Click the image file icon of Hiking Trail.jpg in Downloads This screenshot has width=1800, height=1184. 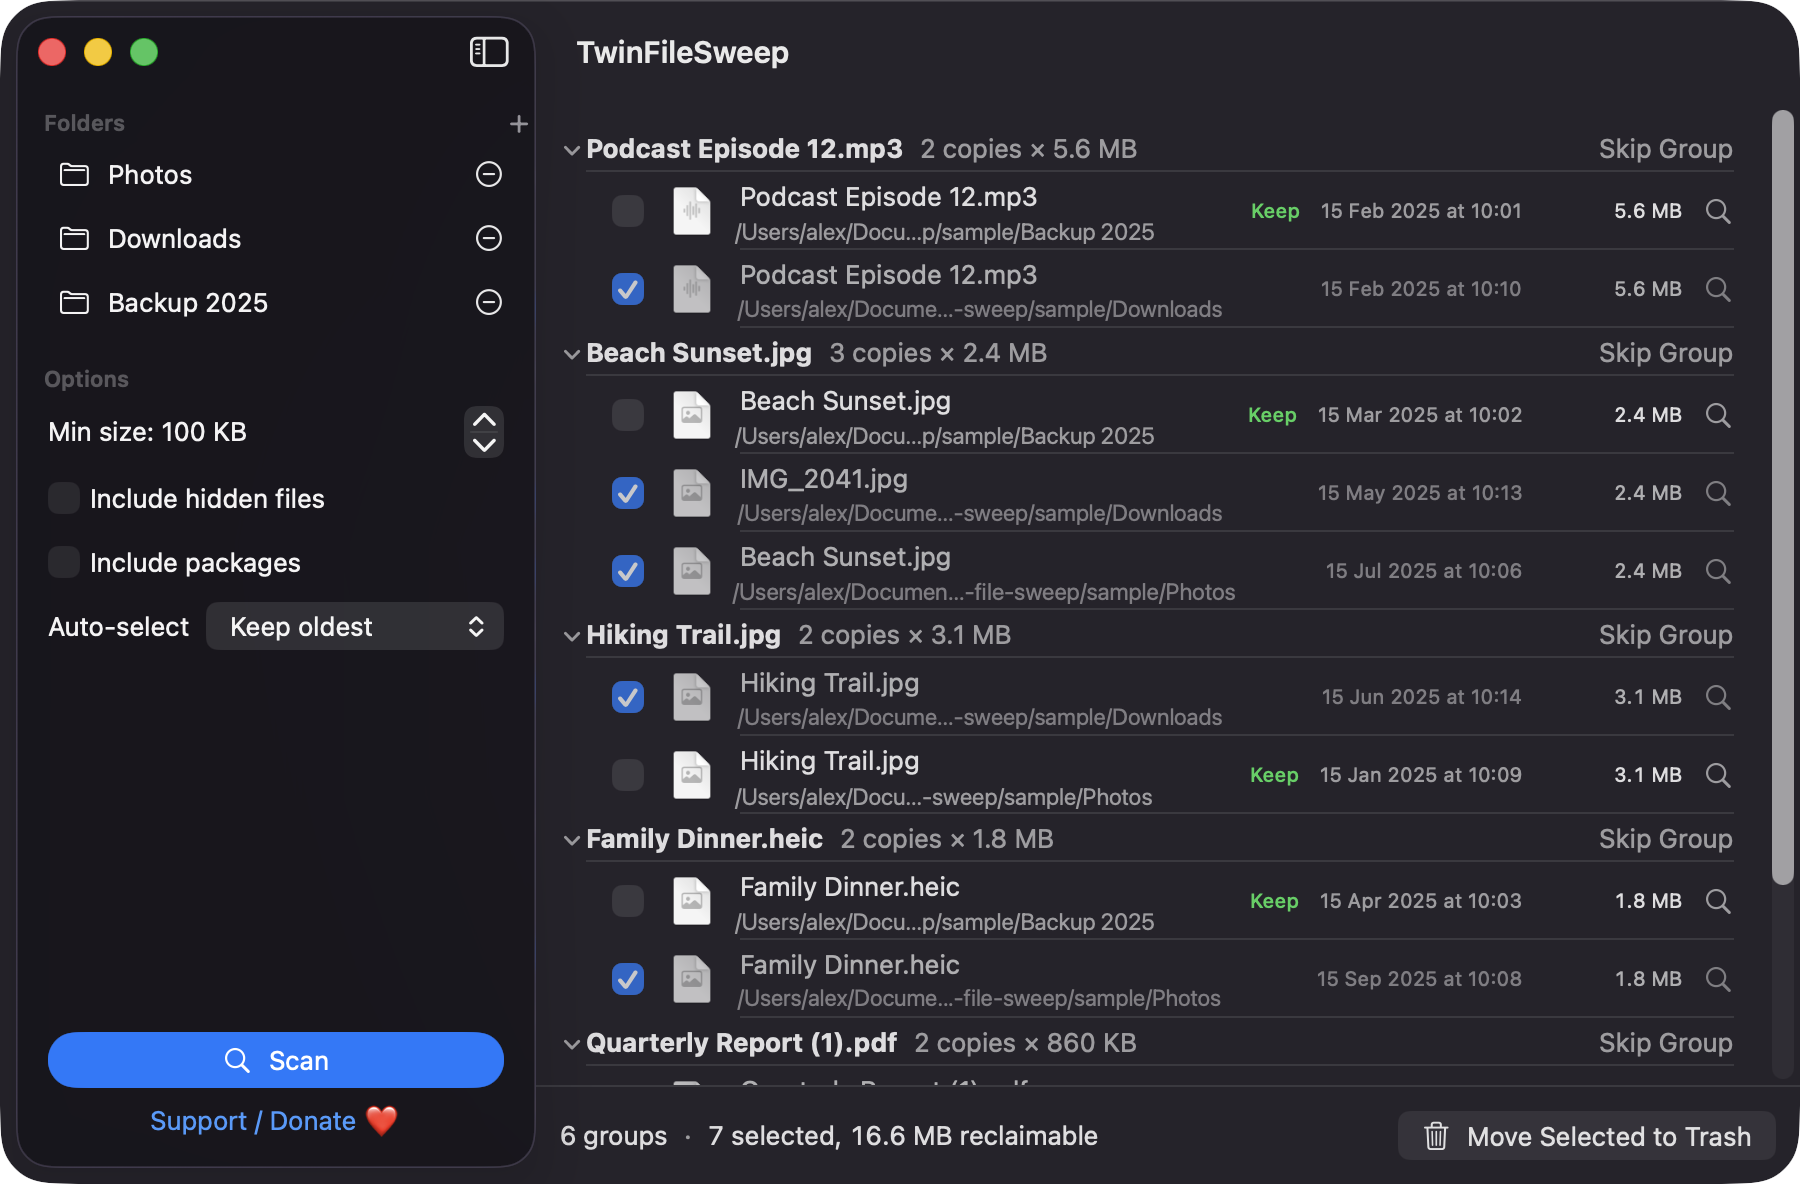(692, 697)
